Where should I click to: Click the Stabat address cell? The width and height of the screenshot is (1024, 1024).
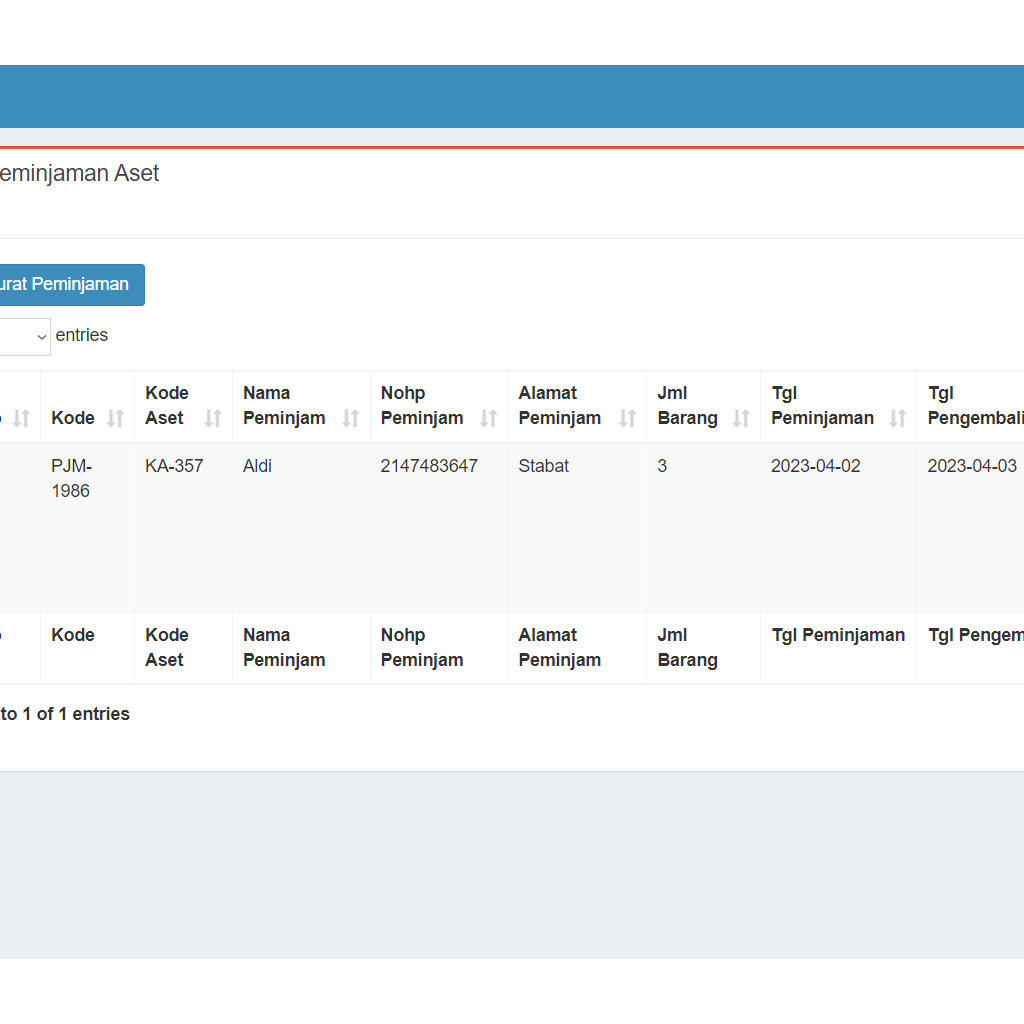click(x=543, y=466)
